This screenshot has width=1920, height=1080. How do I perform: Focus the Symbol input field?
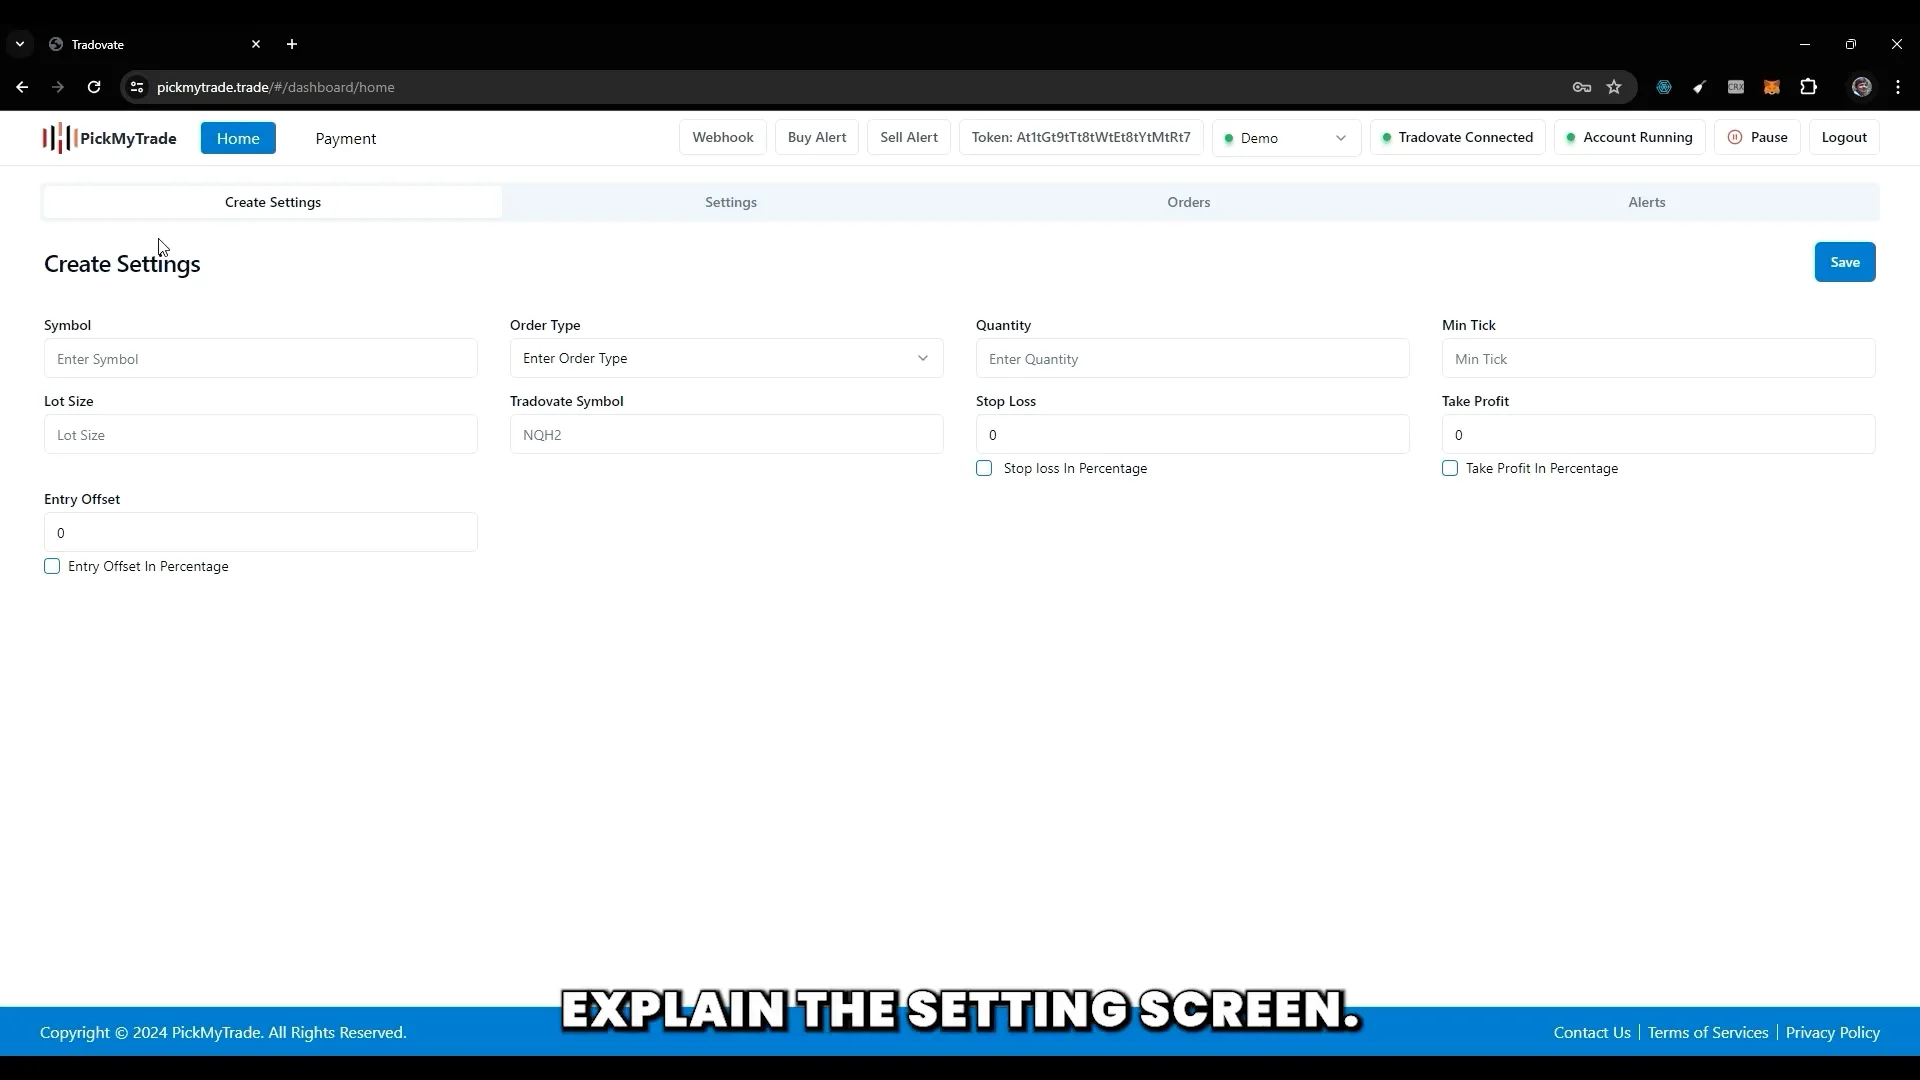pyautogui.click(x=261, y=358)
